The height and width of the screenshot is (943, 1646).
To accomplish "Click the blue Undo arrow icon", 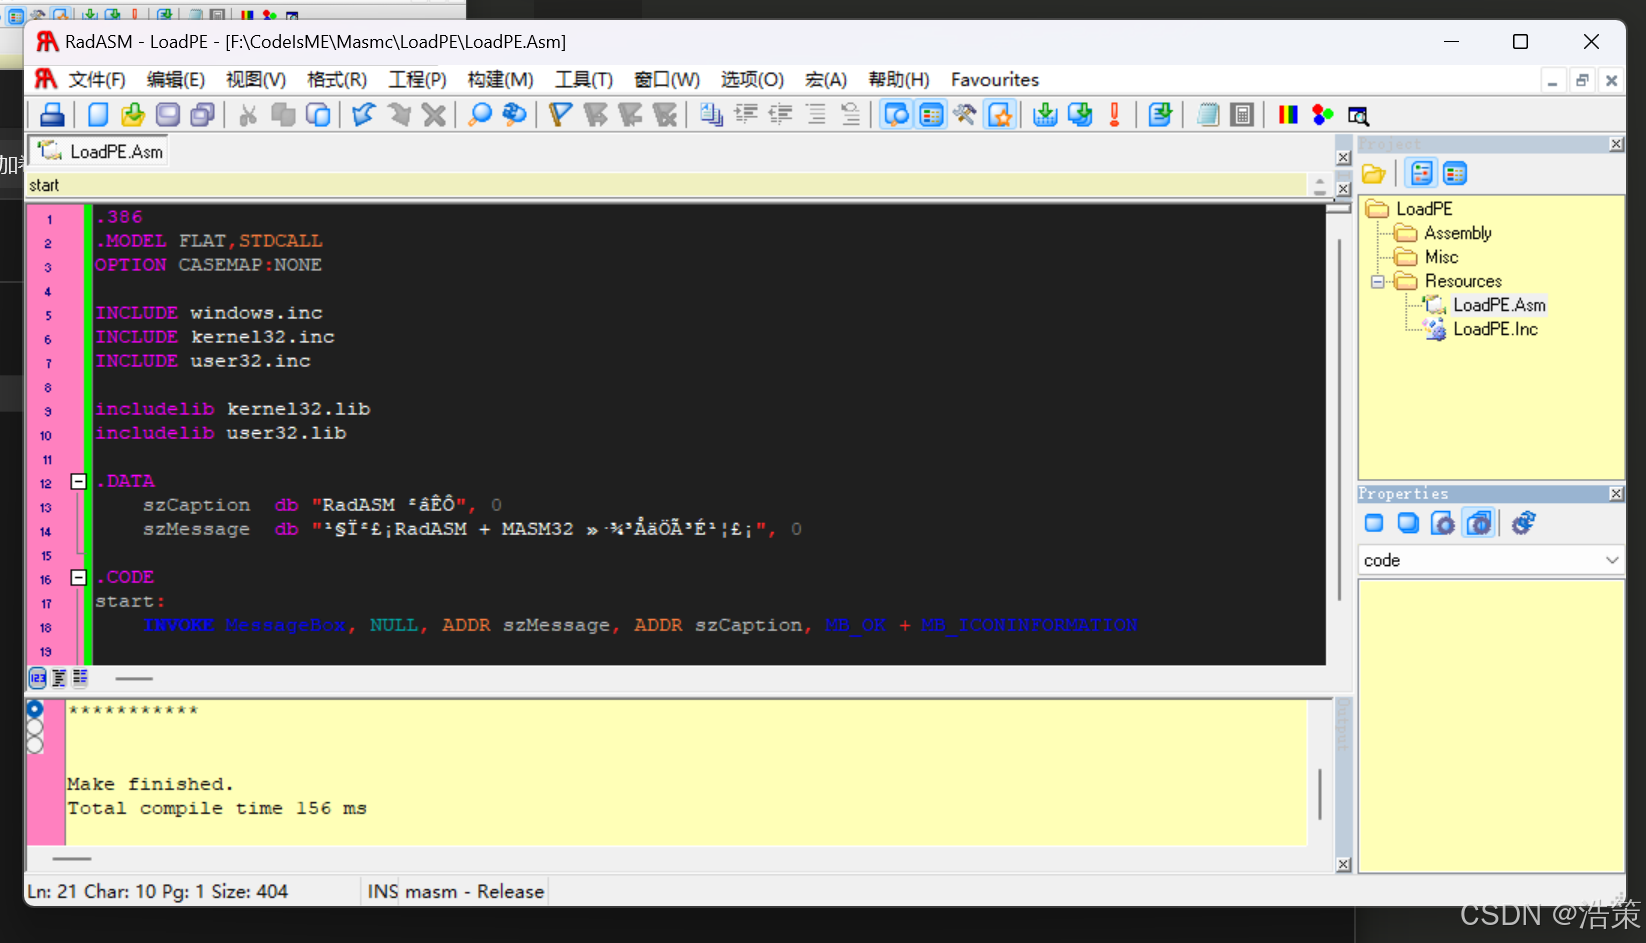I will (364, 115).
